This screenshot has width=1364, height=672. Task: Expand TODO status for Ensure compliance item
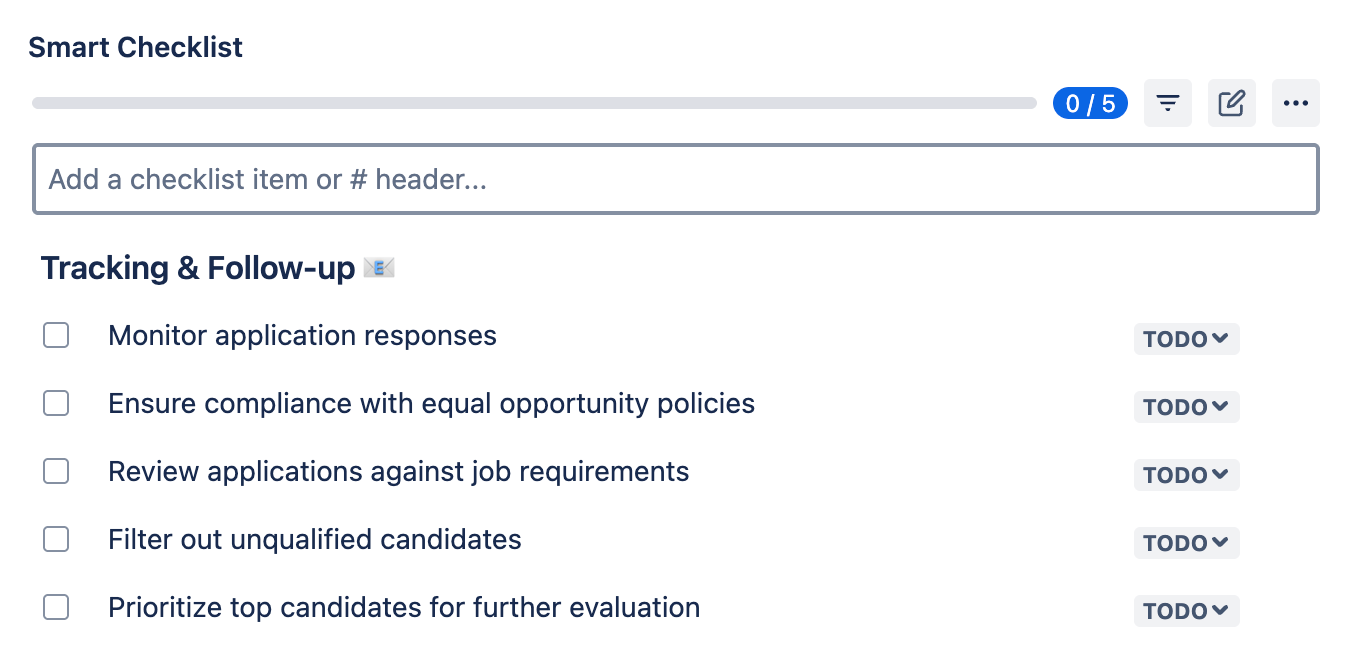1186,407
